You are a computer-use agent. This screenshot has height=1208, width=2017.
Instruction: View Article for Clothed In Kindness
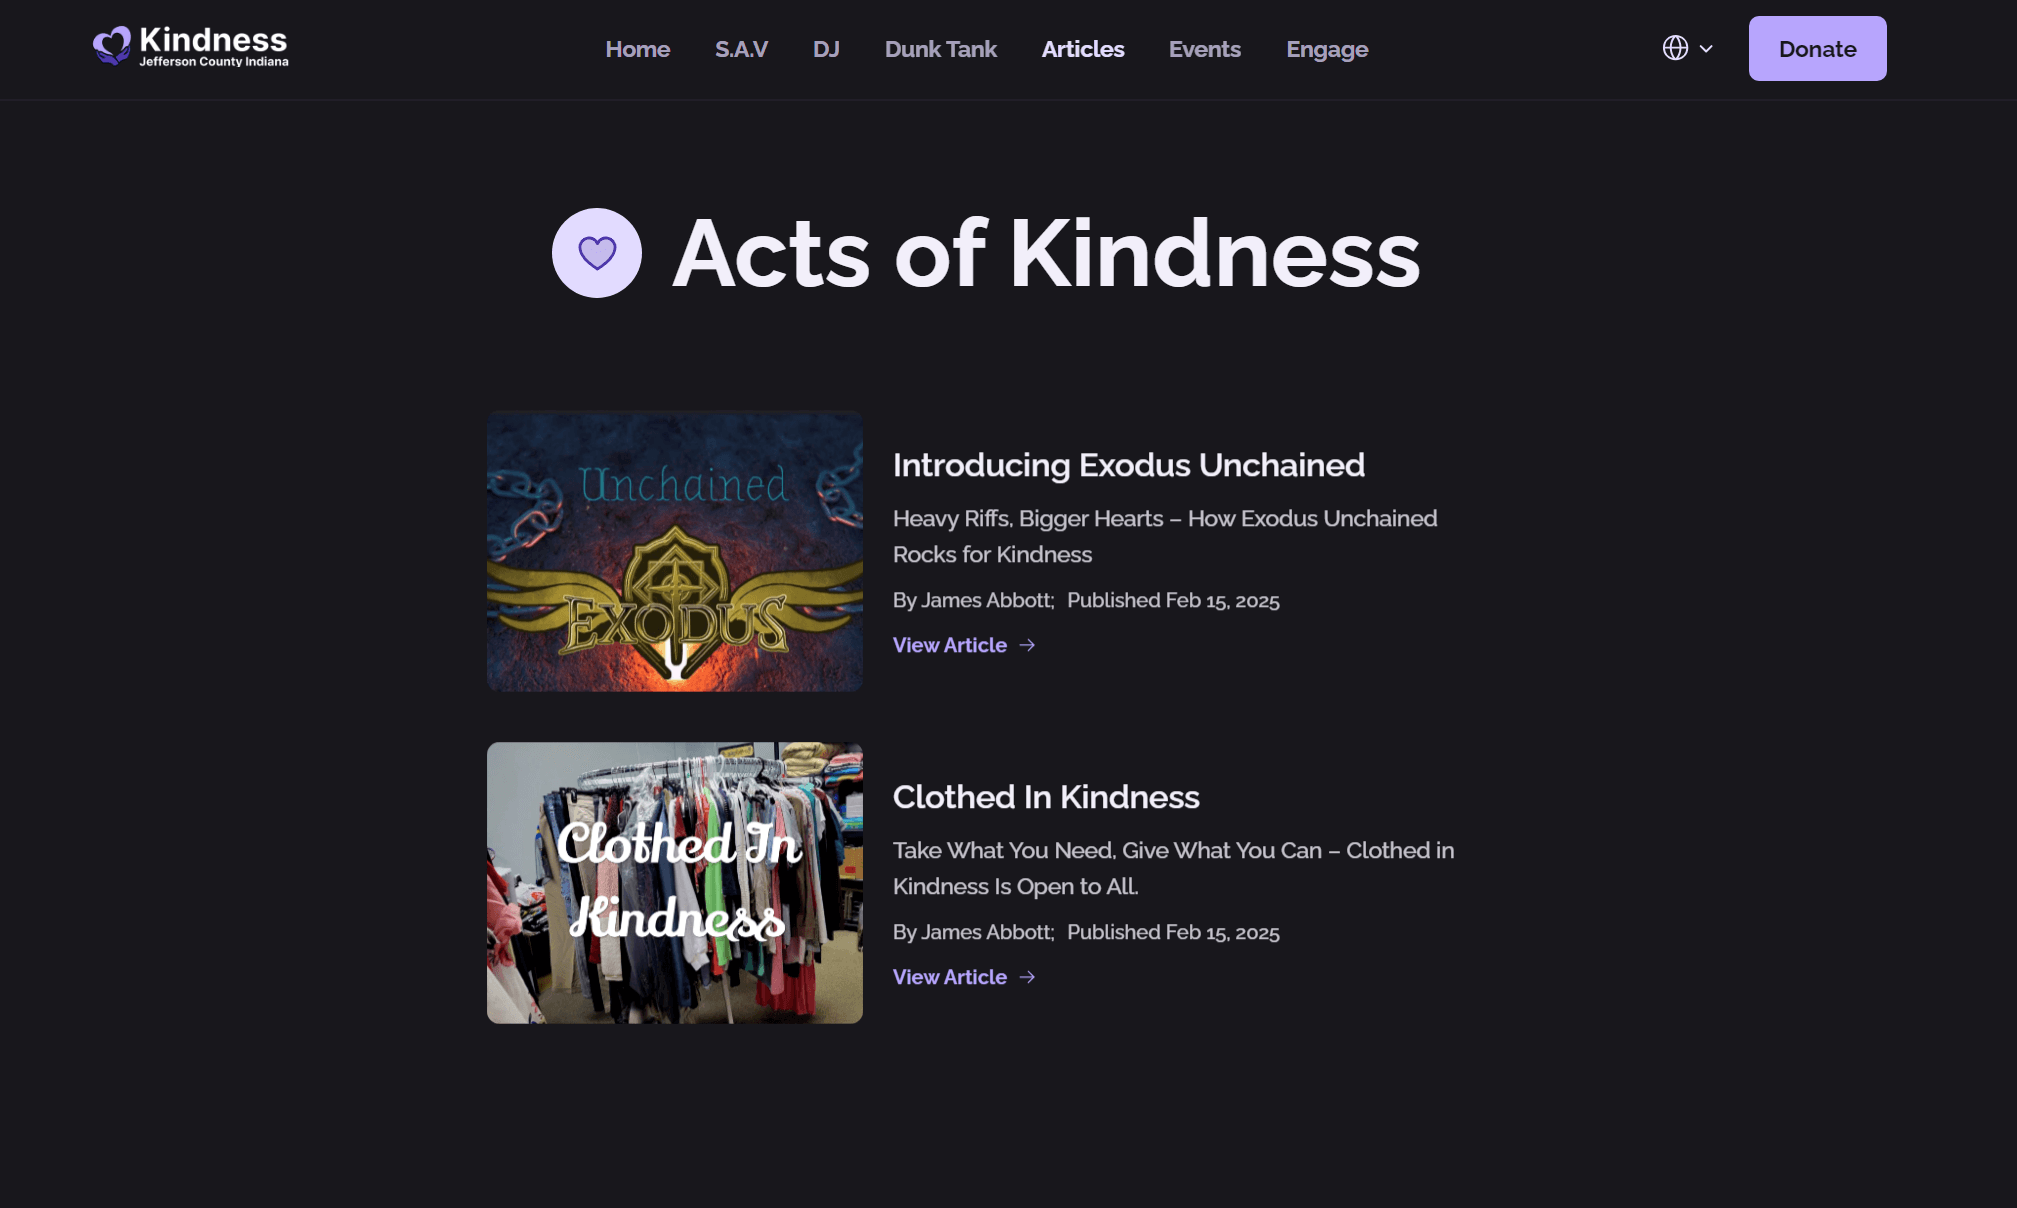pos(950,977)
